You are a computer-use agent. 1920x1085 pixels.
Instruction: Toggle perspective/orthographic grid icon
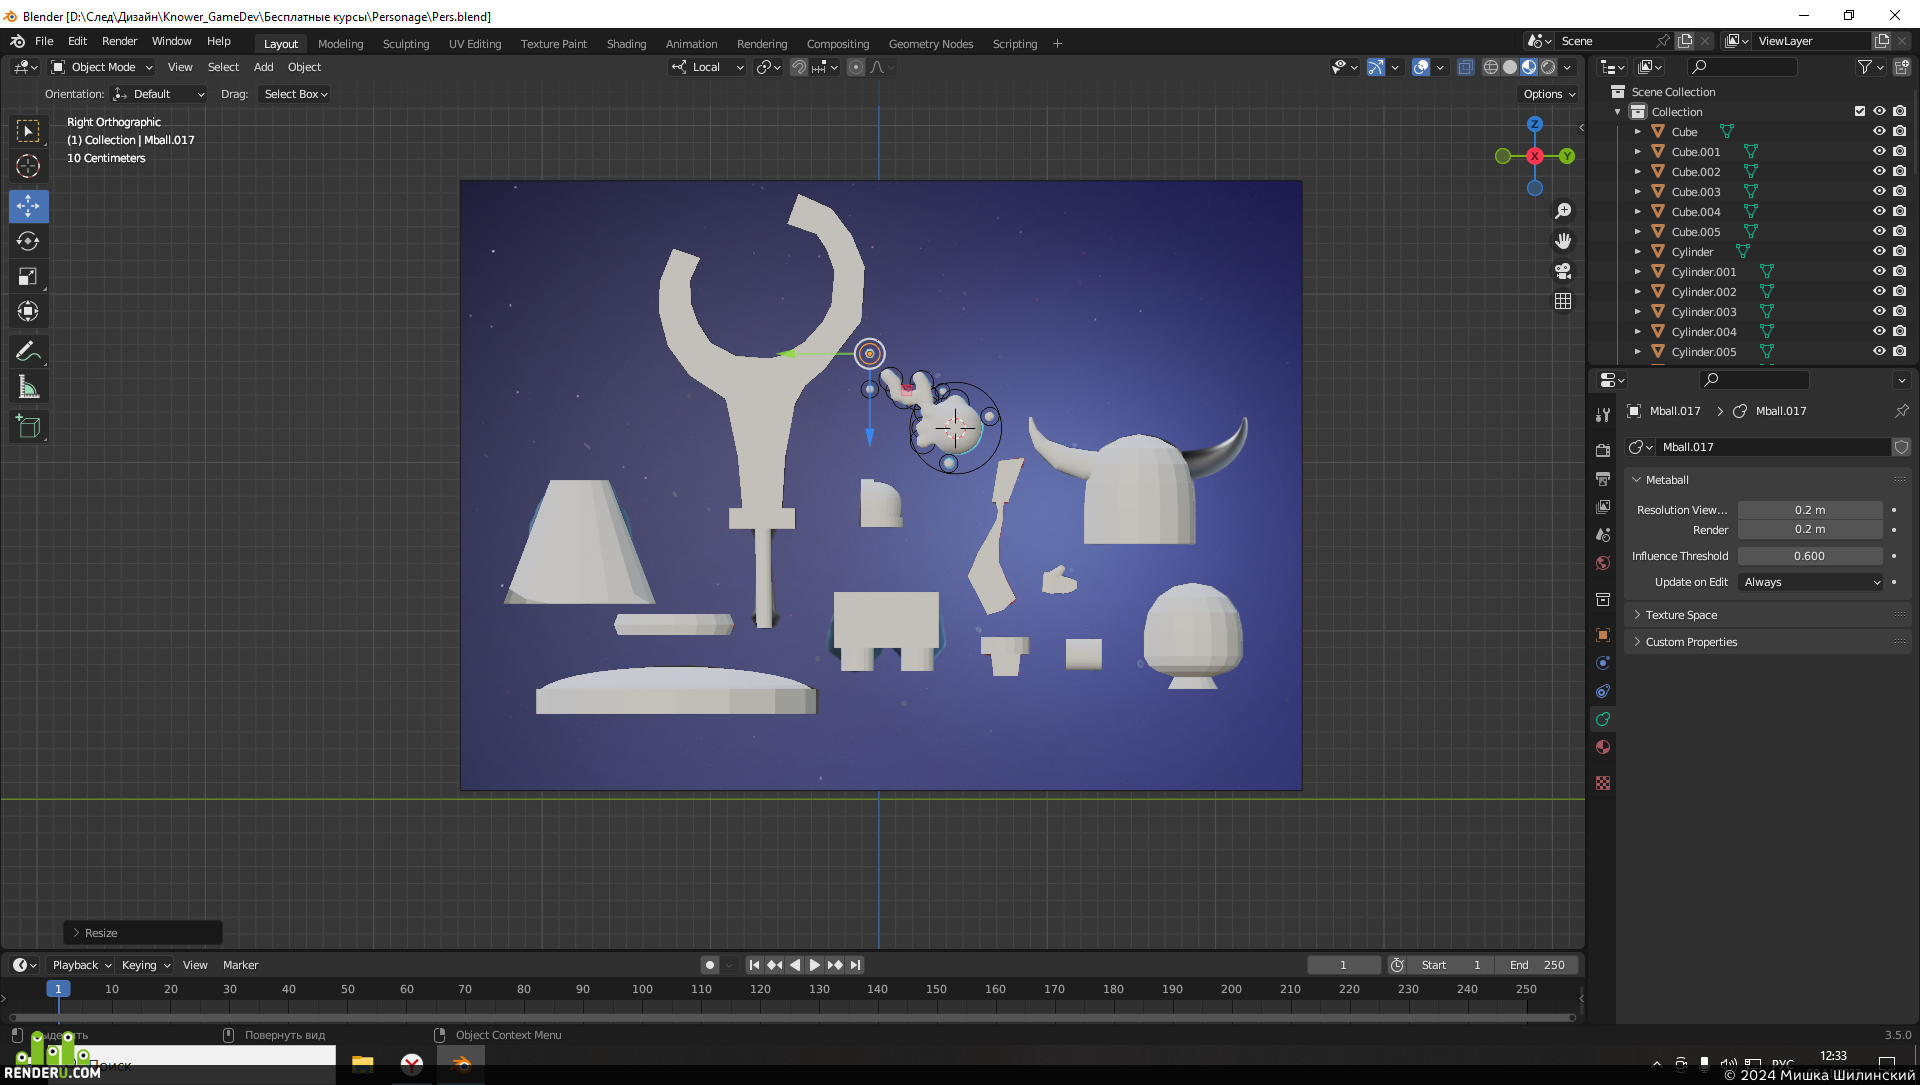1563,301
